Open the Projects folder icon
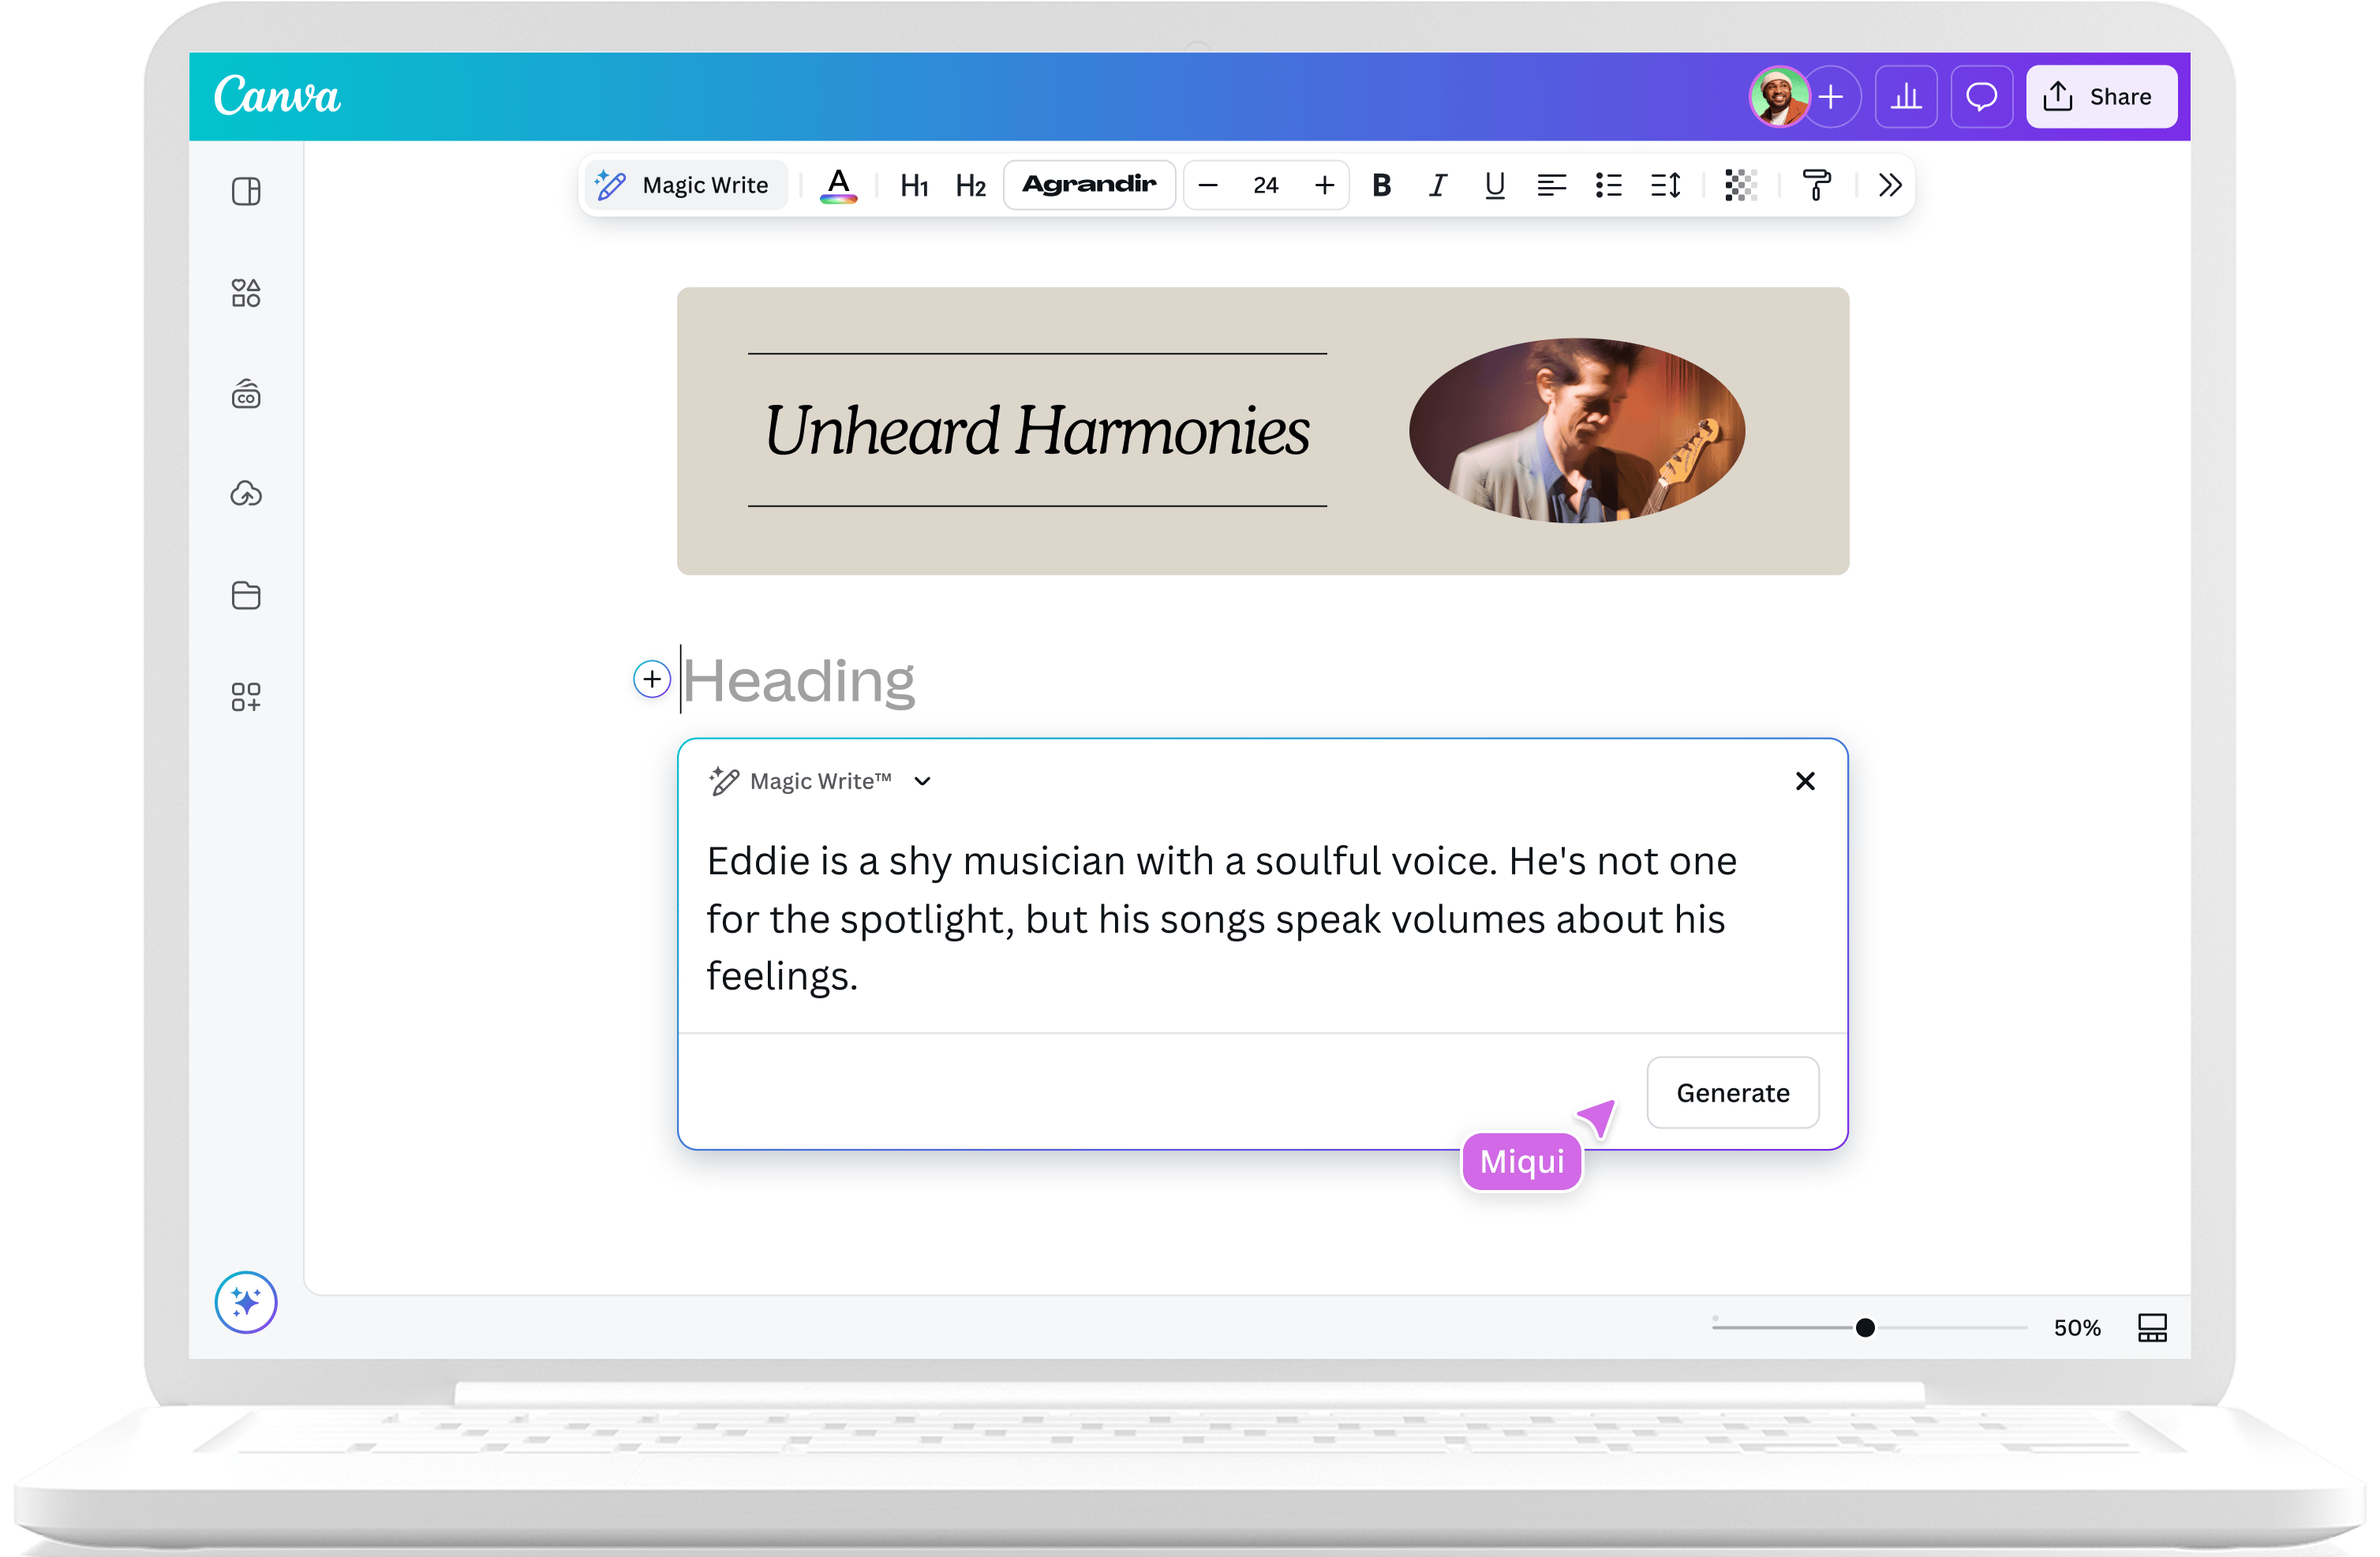This screenshot has height=1557, width=2380. 246,596
